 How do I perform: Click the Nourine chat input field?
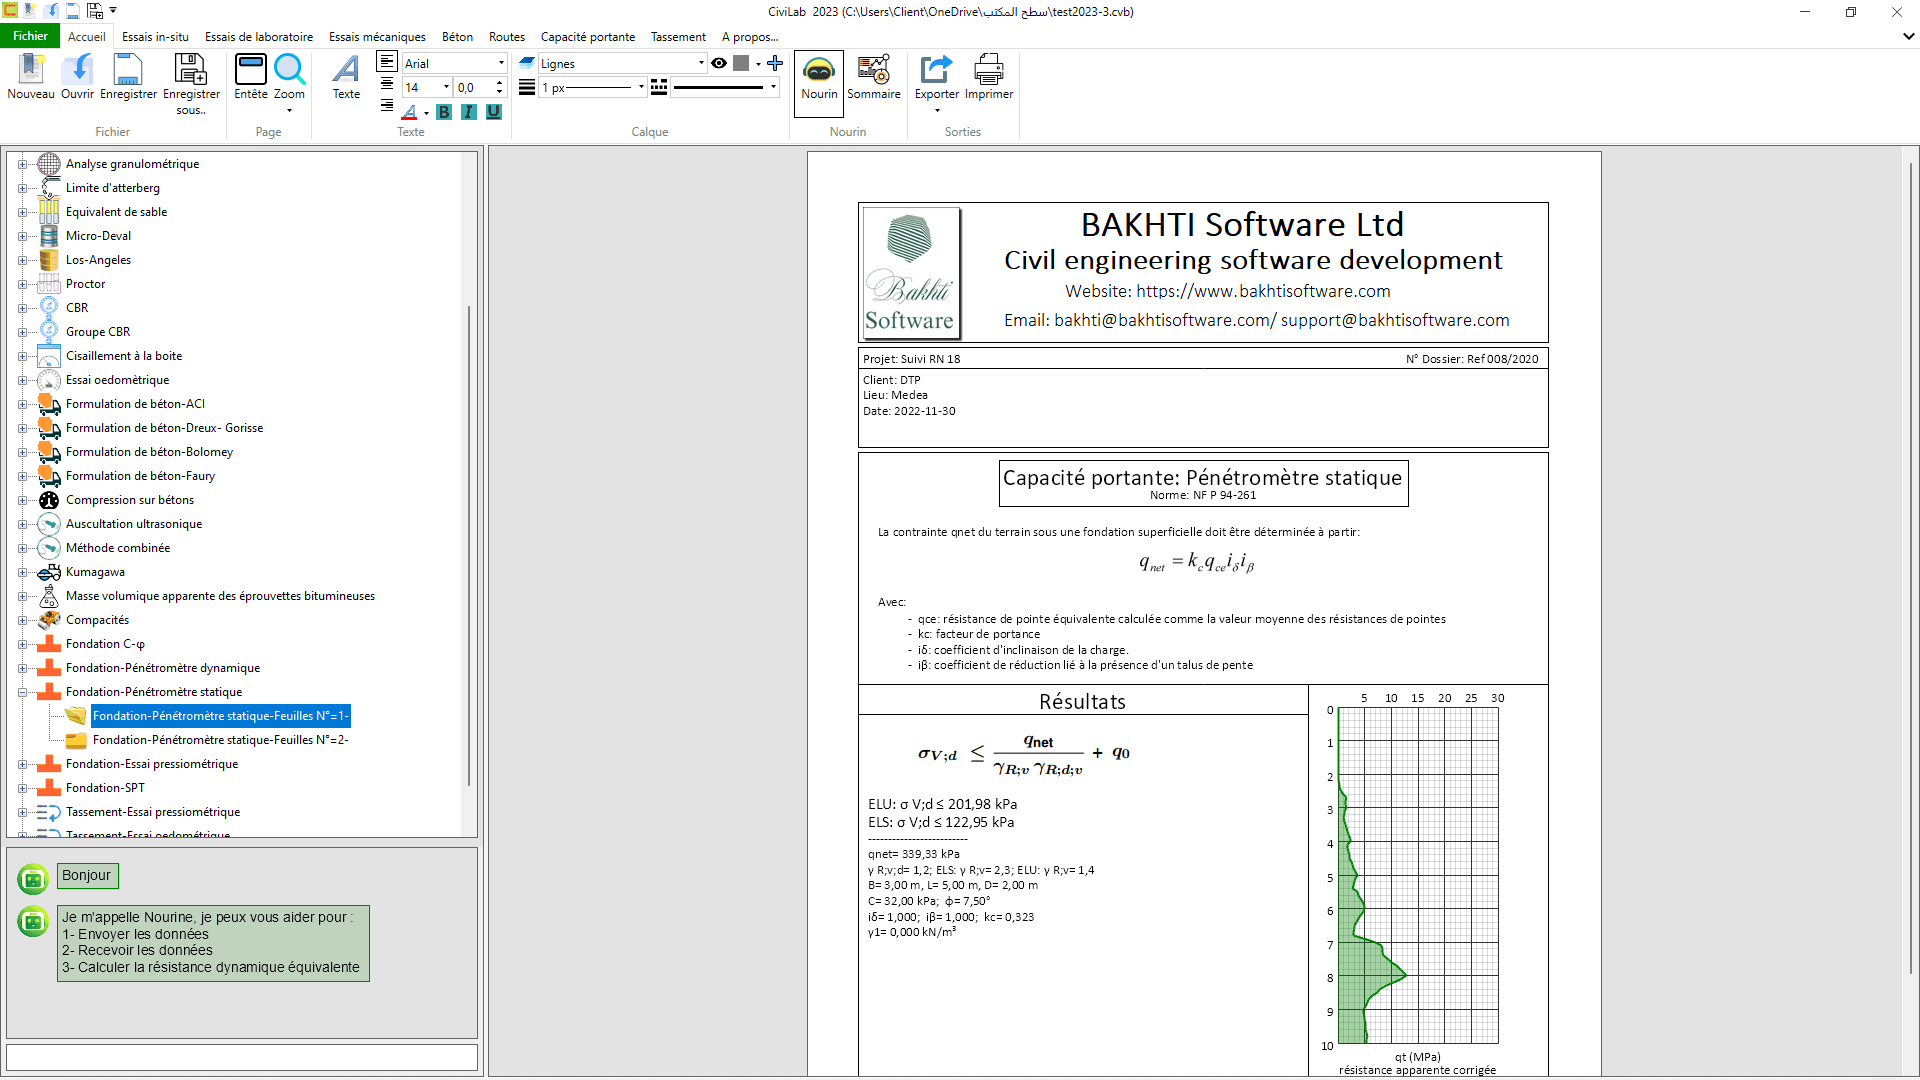(242, 1057)
